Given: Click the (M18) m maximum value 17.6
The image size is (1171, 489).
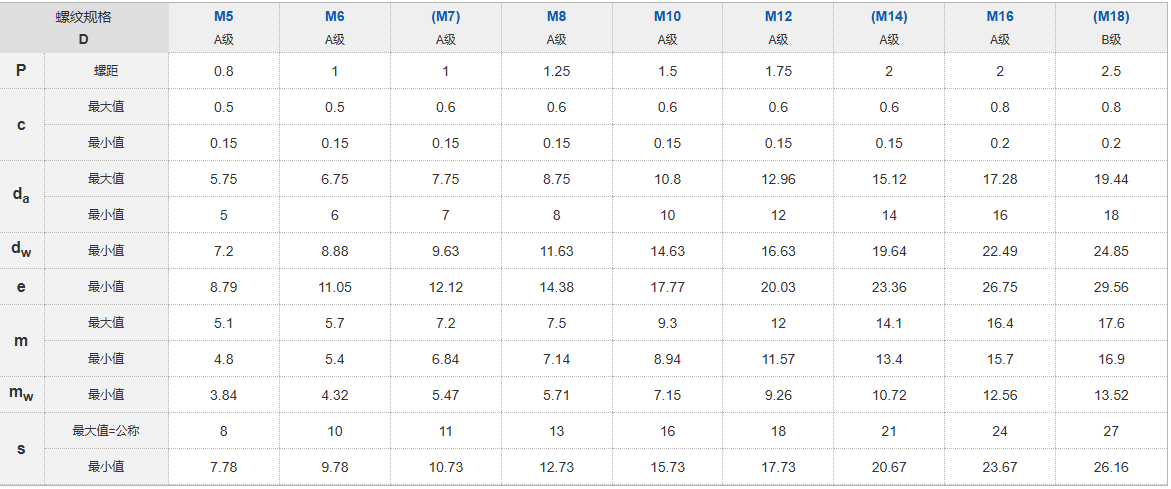Looking at the screenshot, I should click(x=1111, y=323).
